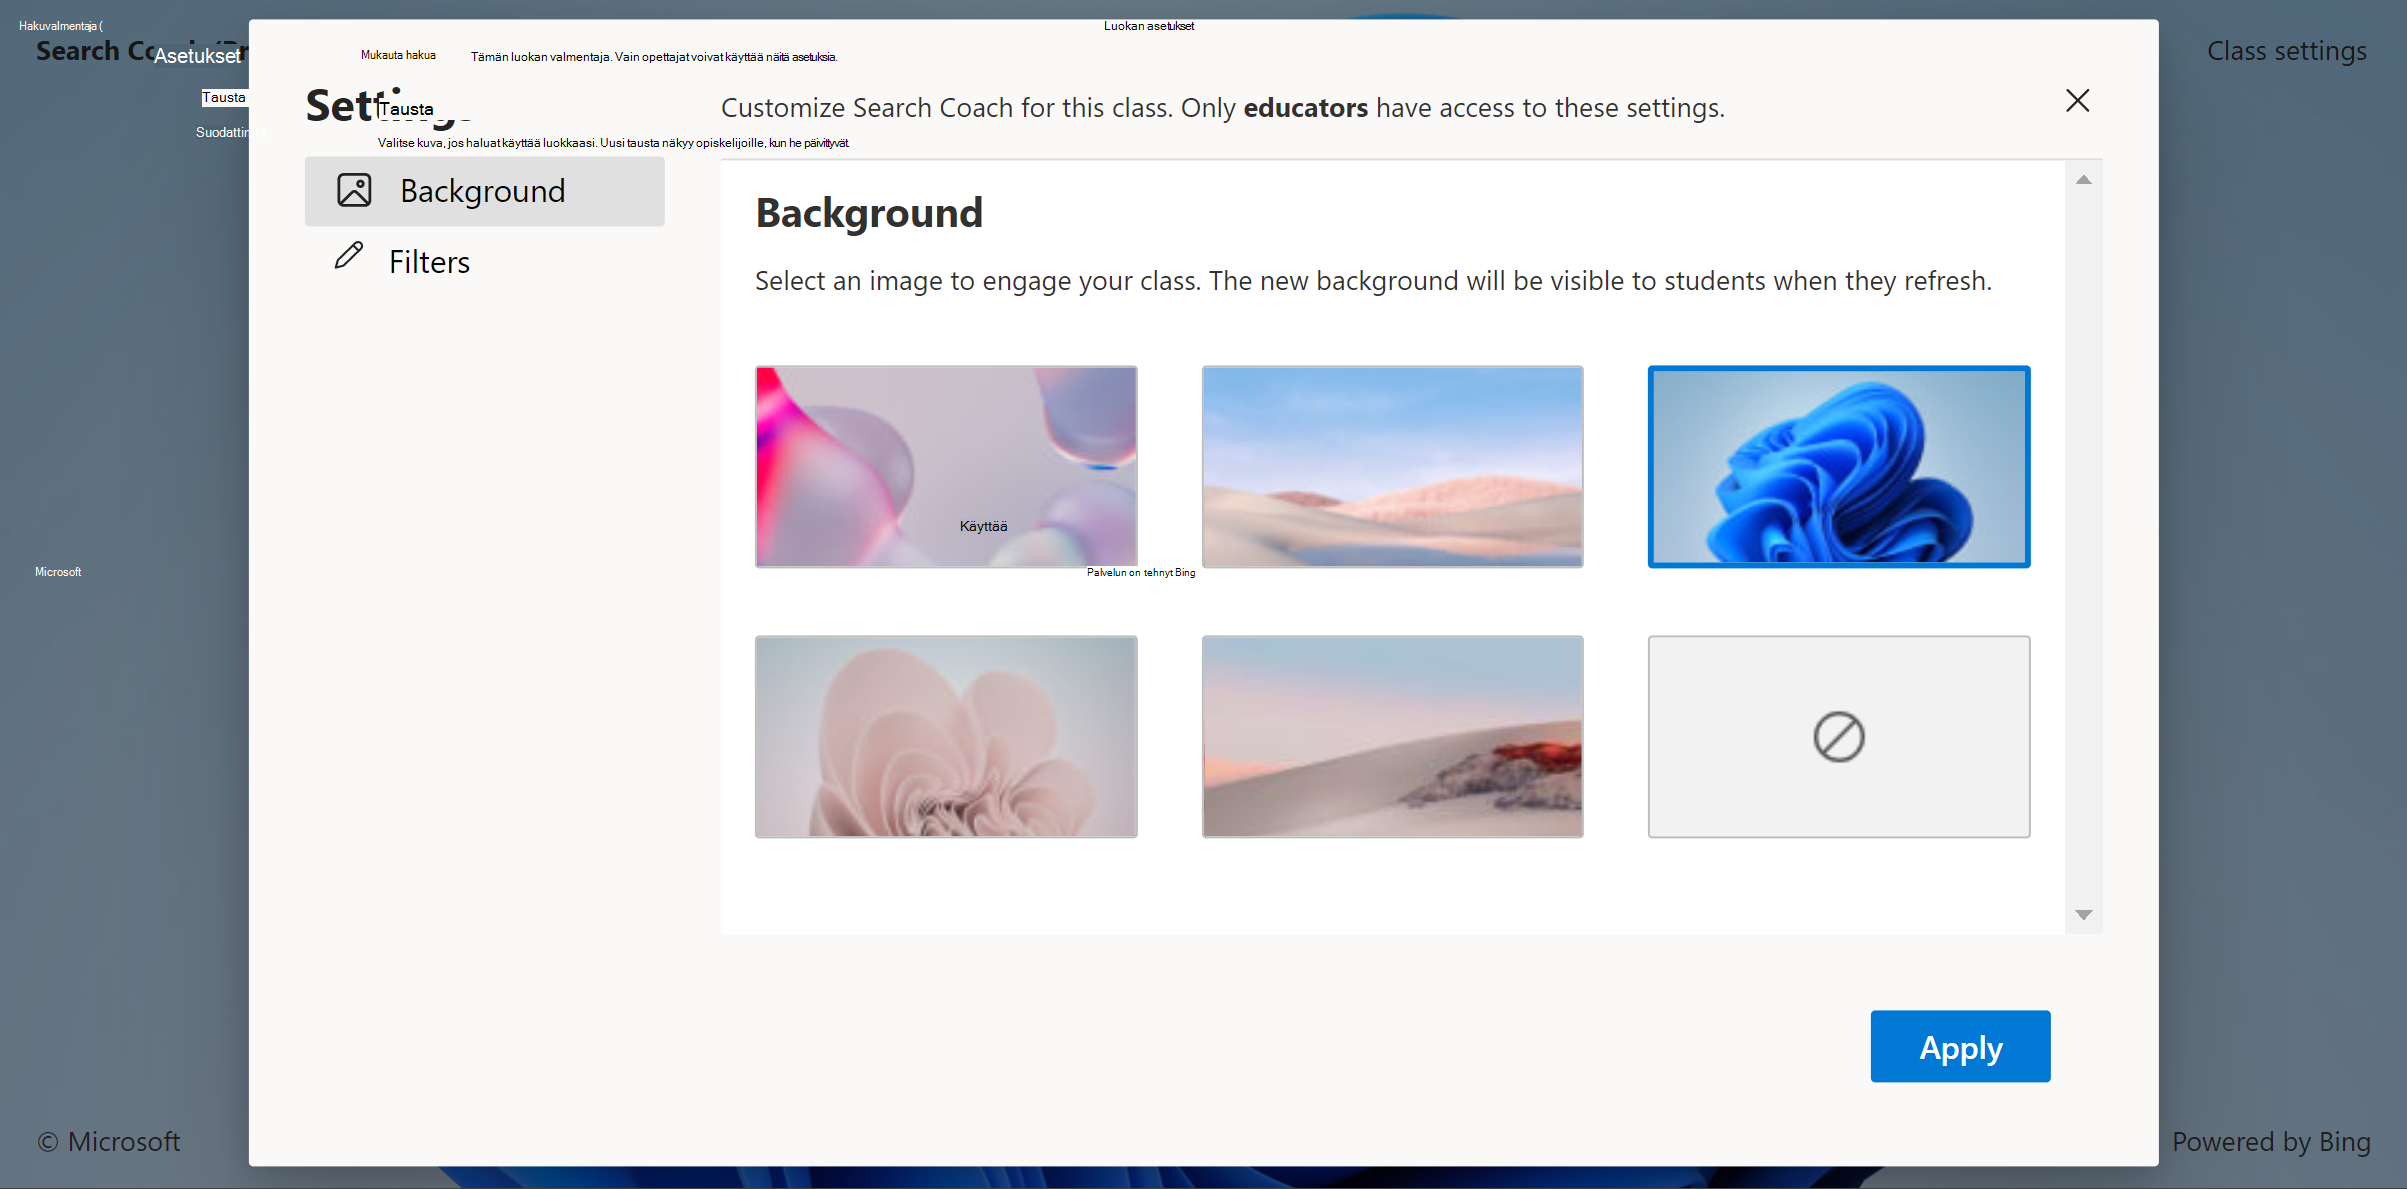Viewport: 2407px width, 1189px height.
Task: Select the sandy desert dunes background
Action: coord(1391,466)
